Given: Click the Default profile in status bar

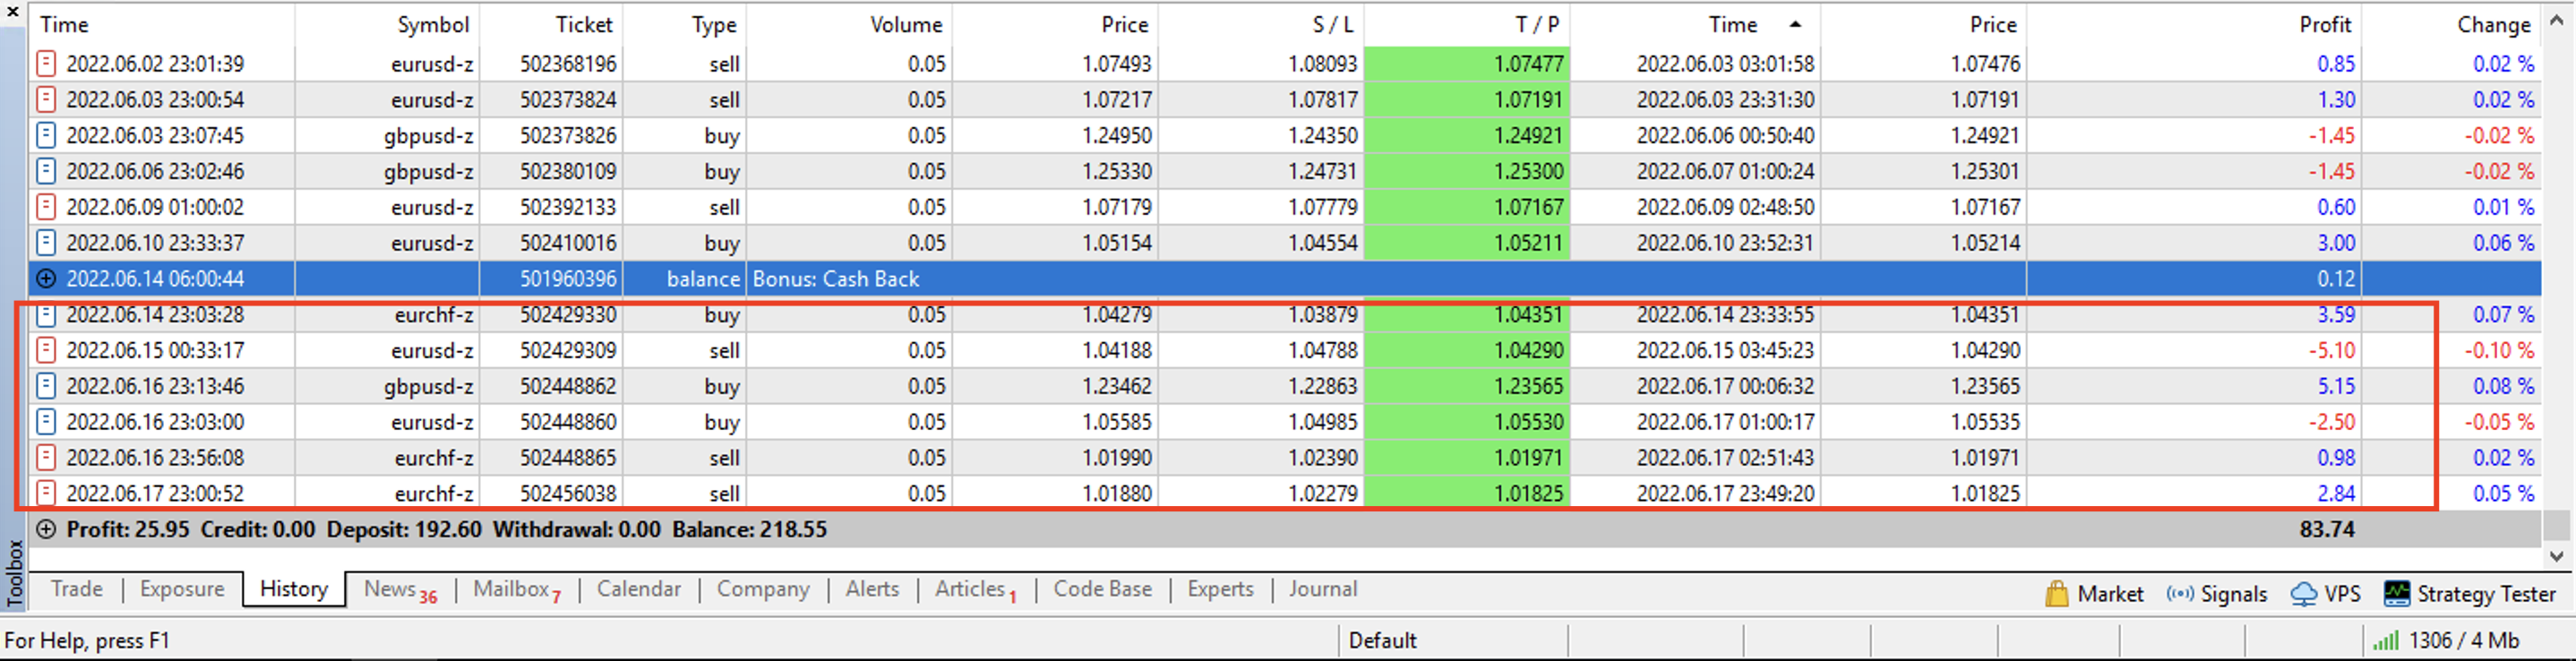Looking at the screenshot, I should tap(1382, 641).
